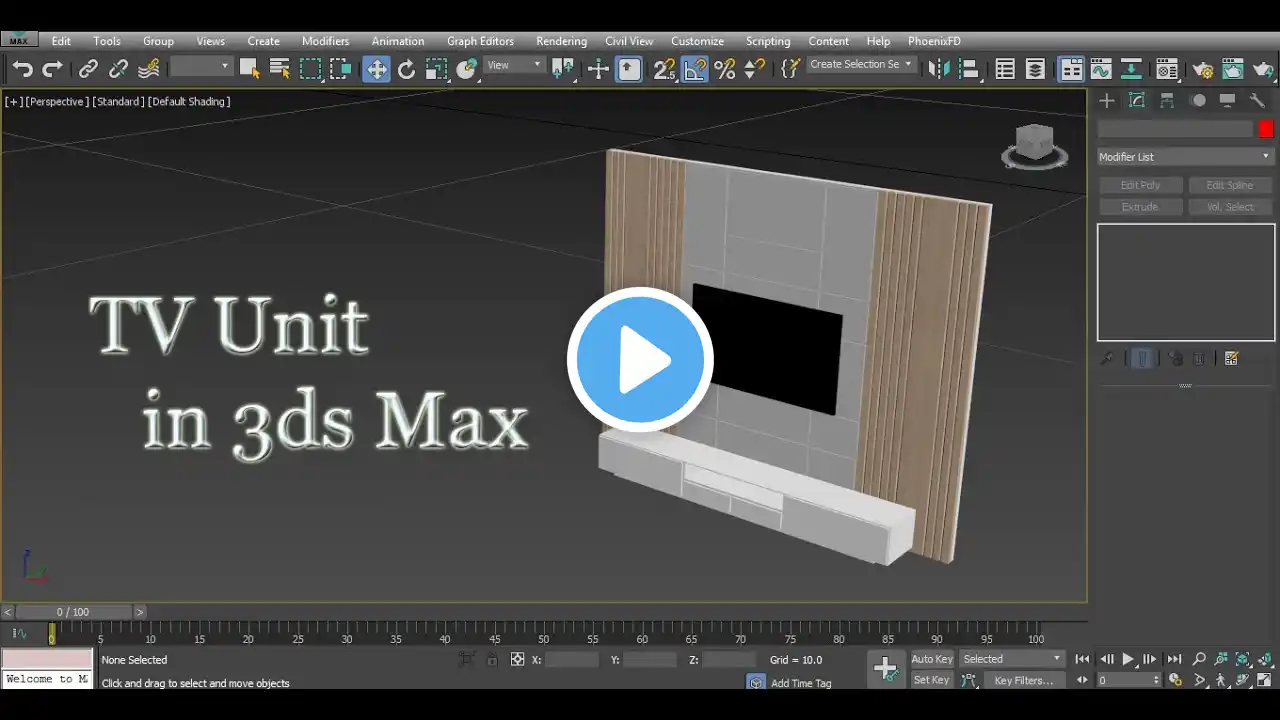The width and height of the screenshot is (1280, 720).
Task: Click the ViewCube in the viewport
Action: [x=1035, y=146]
